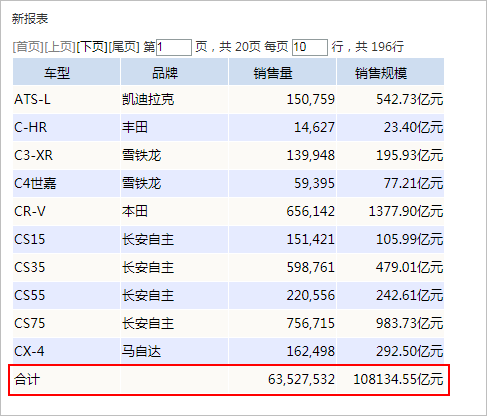This screenshot has width=487, height=416.
Task: Click the C-HR row model cell
Action: tap(66, 127)
